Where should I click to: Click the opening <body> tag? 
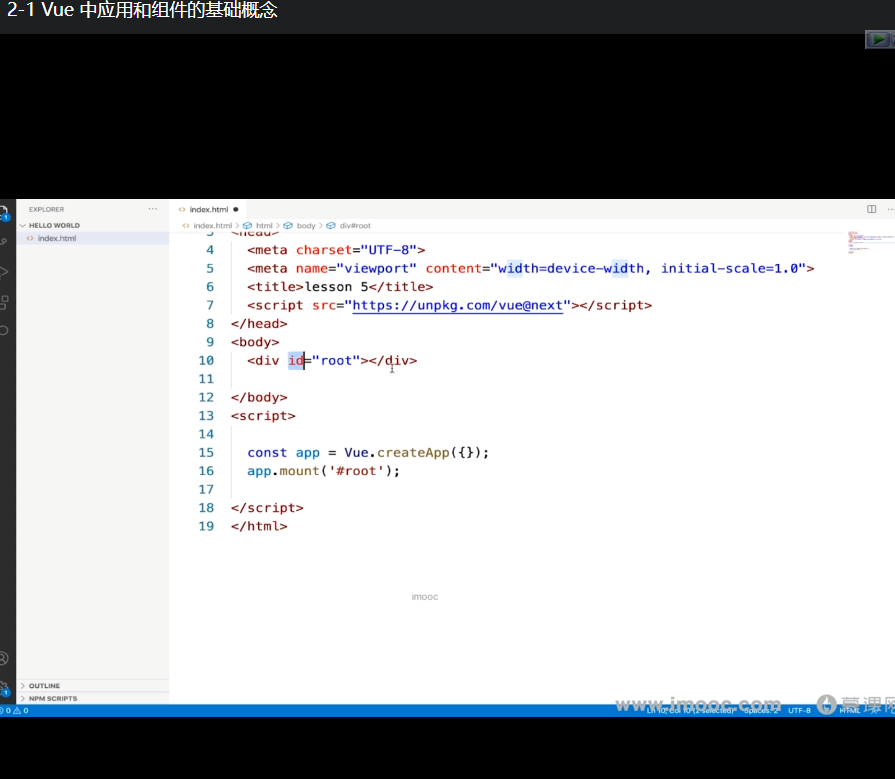pyautogui.click(x=255, y=342)
